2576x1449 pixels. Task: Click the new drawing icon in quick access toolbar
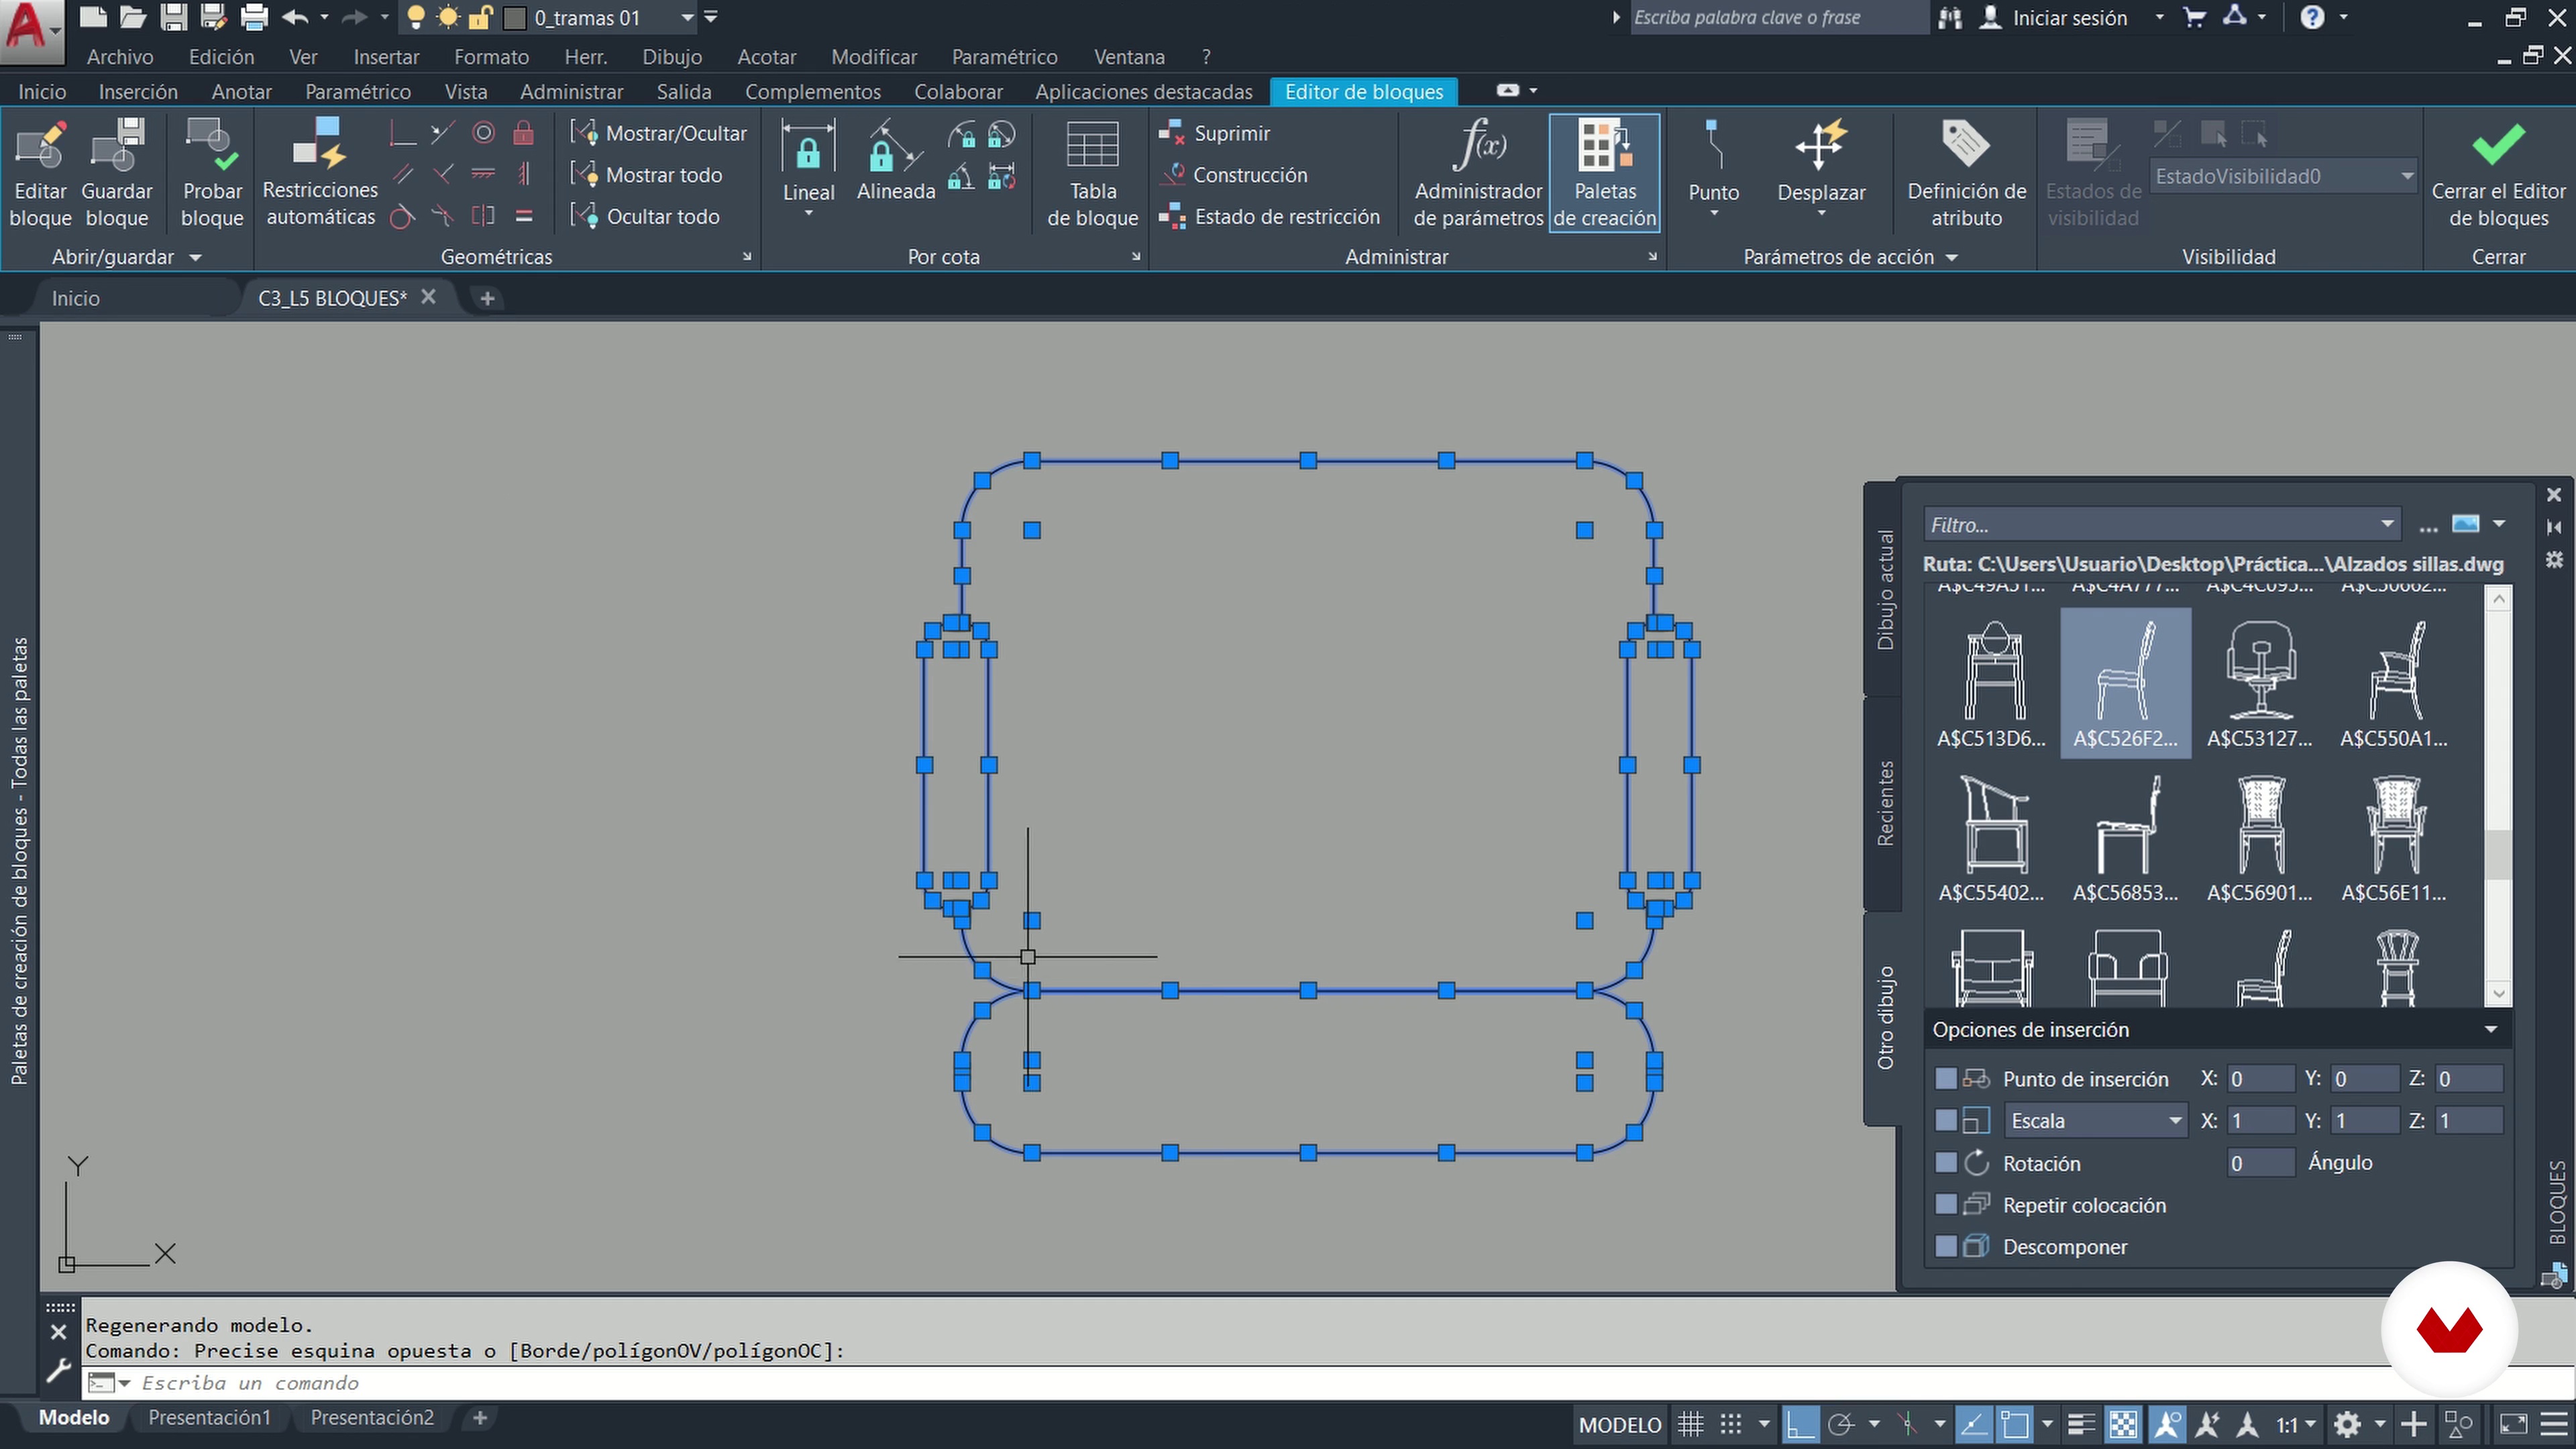click(93, 17)
